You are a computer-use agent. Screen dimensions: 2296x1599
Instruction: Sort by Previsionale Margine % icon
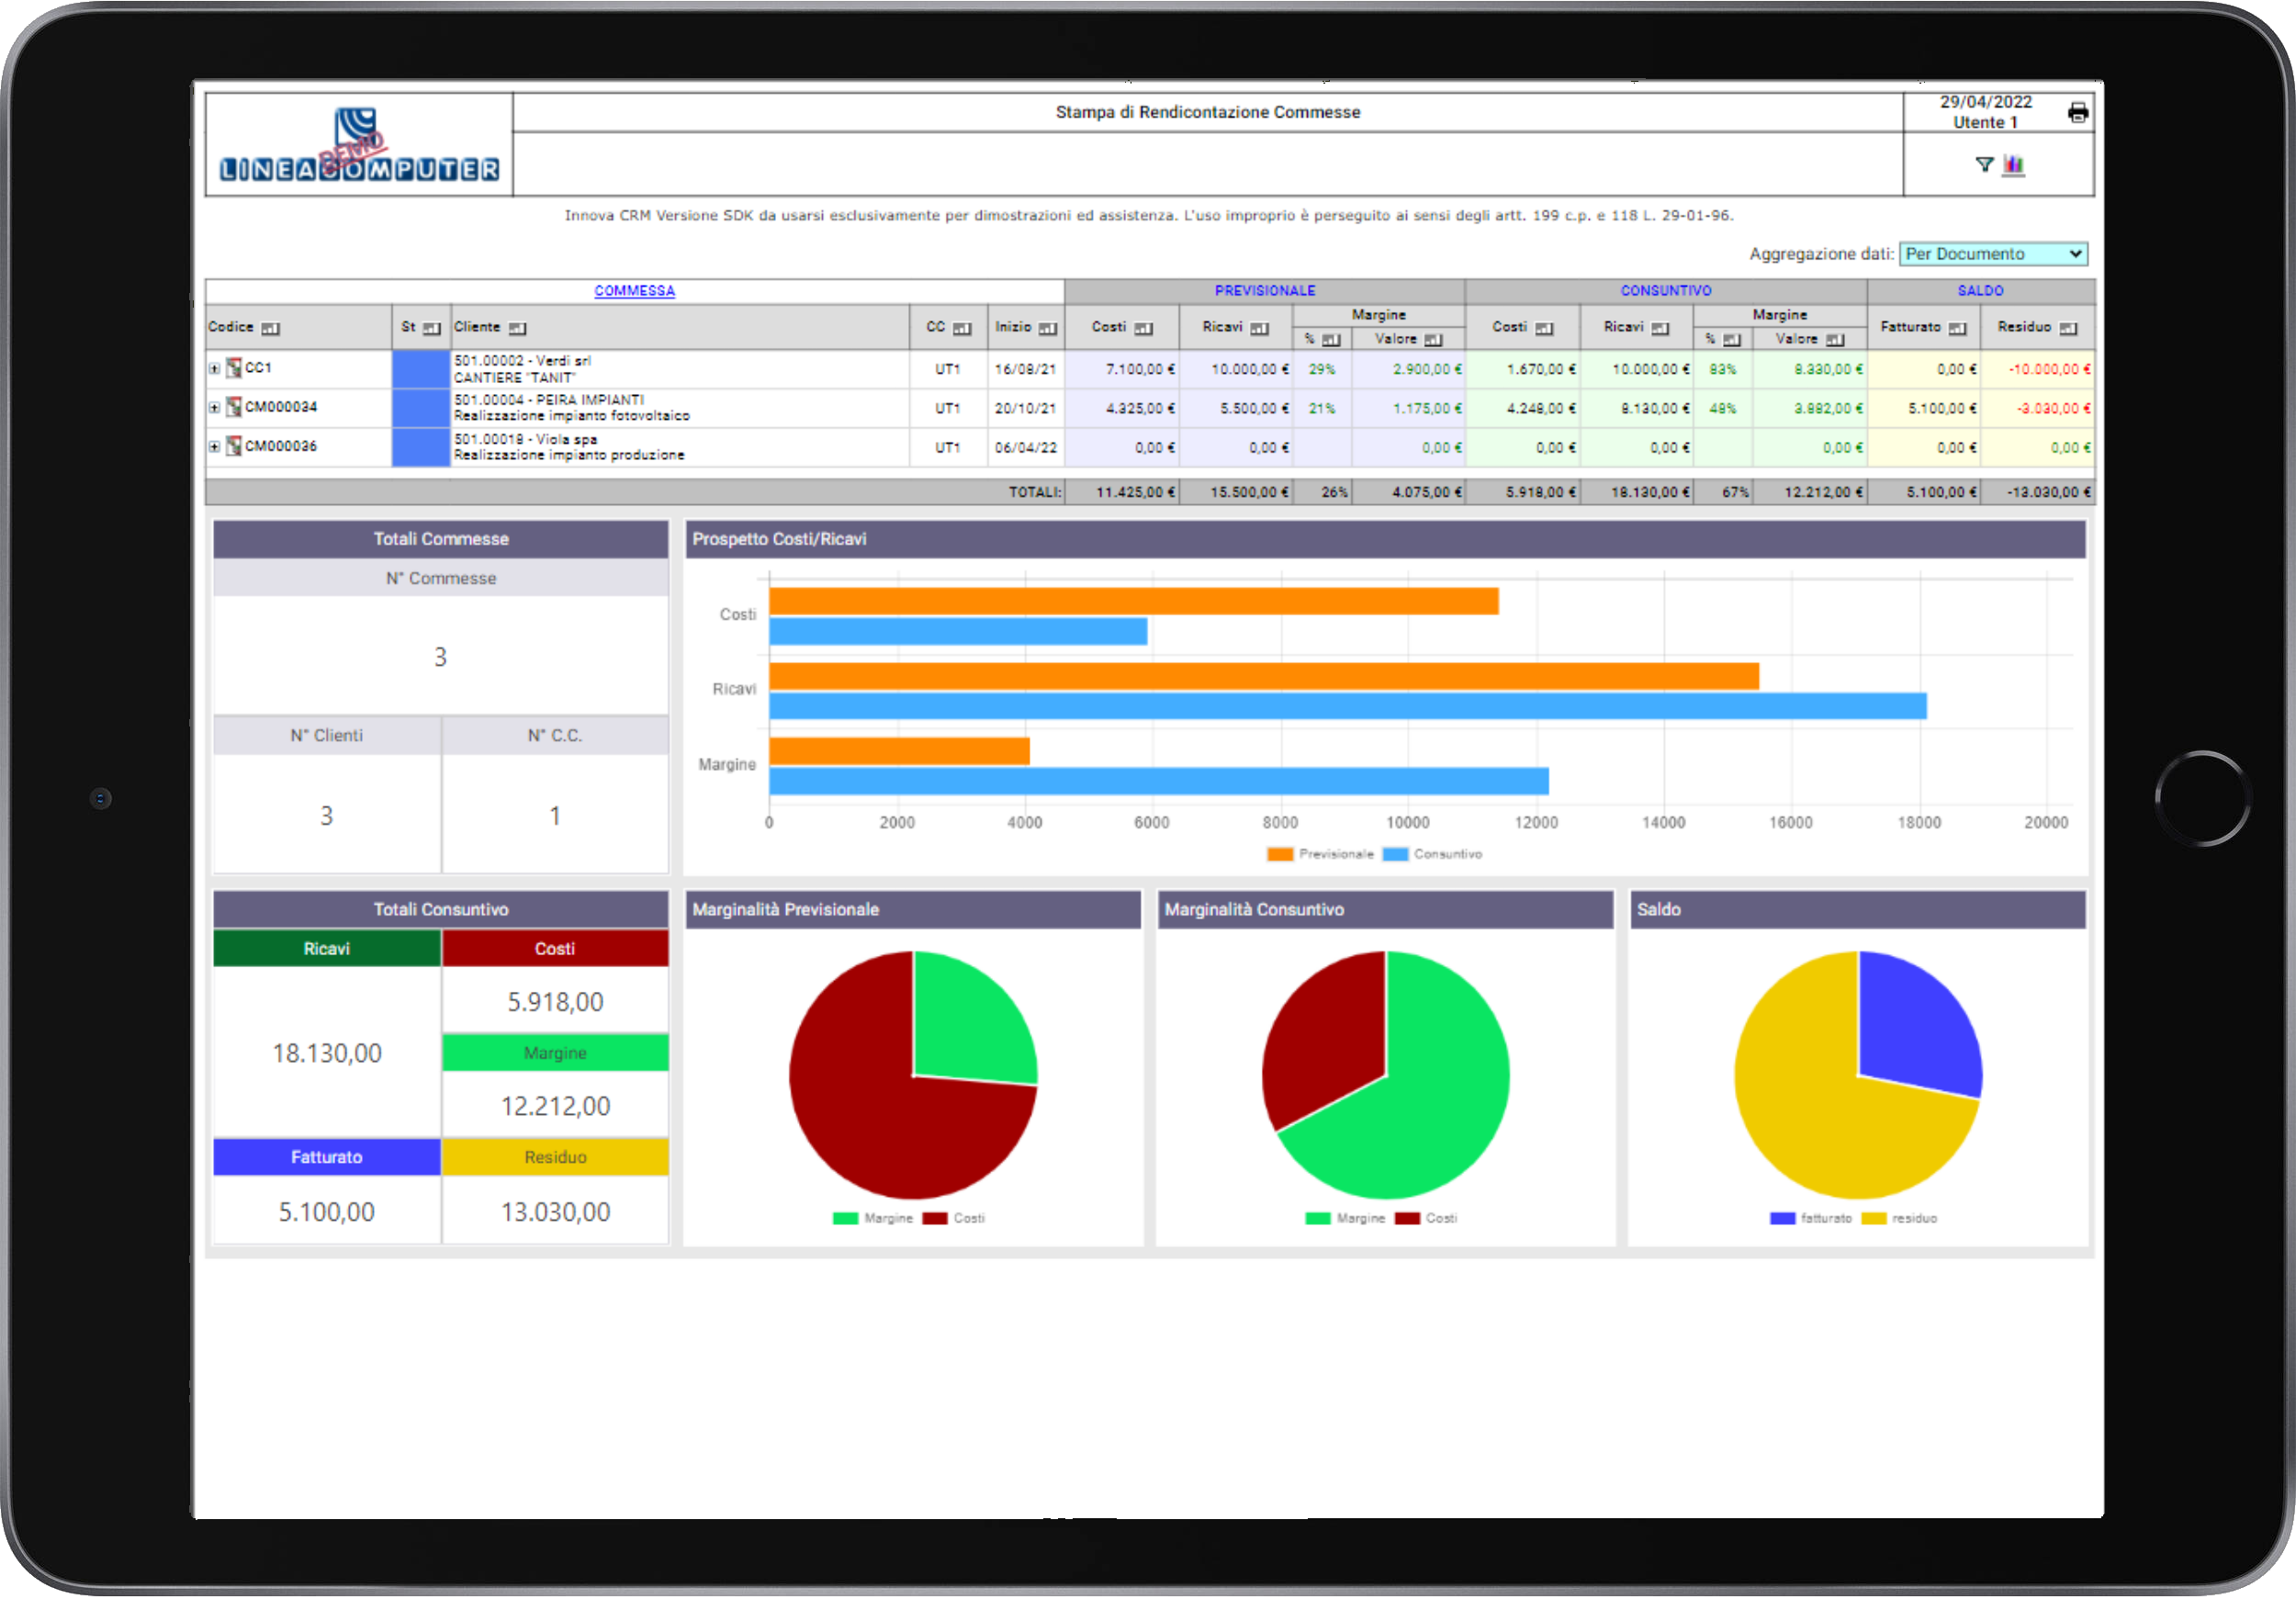click(1331, 340)
